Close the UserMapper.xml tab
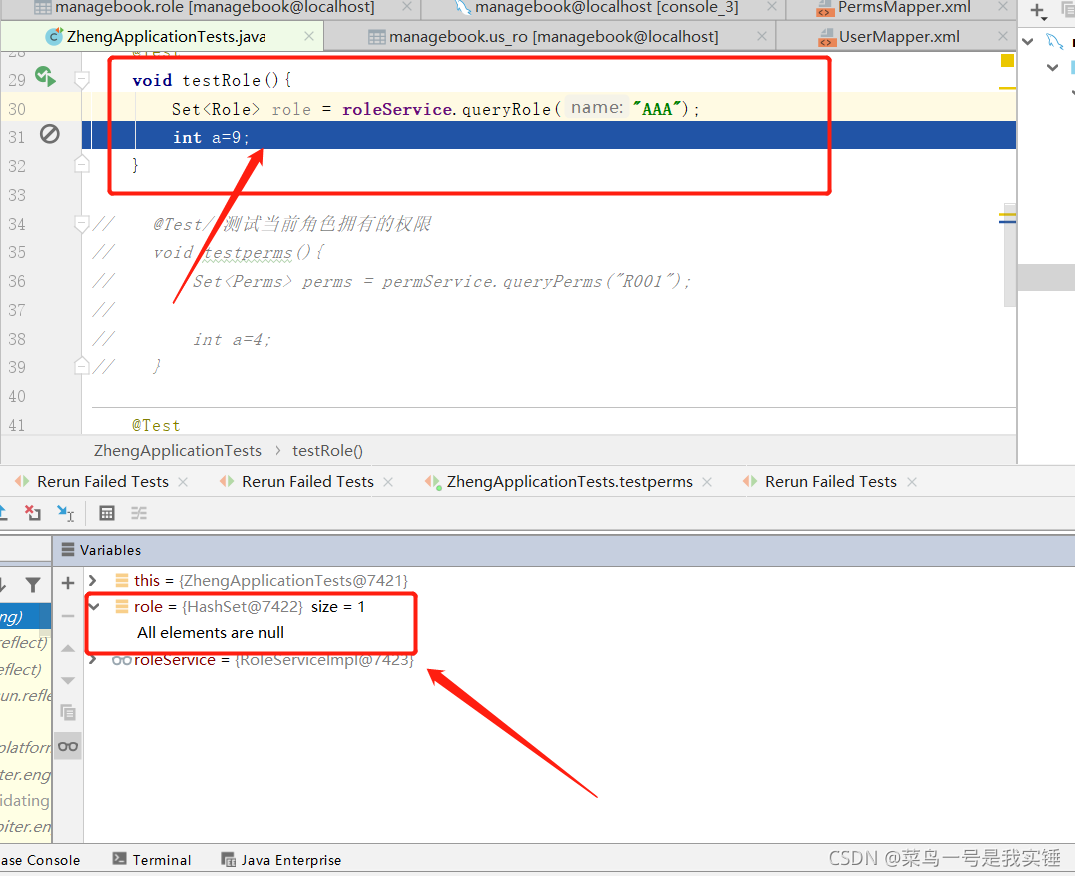The width and height of the screenshot is (1075, 876). (1003, 36)
